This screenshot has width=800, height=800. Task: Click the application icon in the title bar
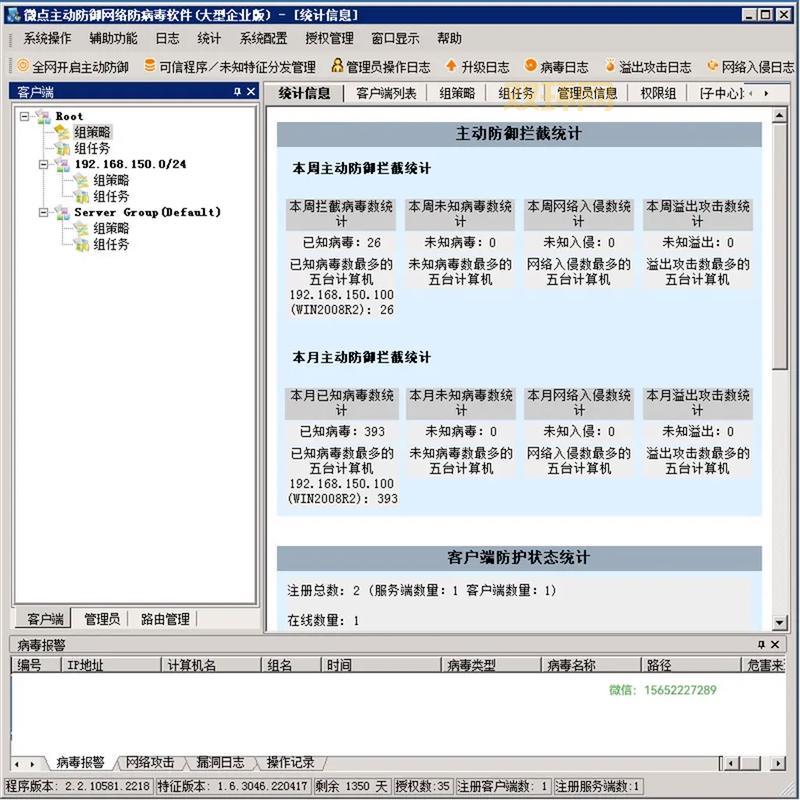[12, 12]
